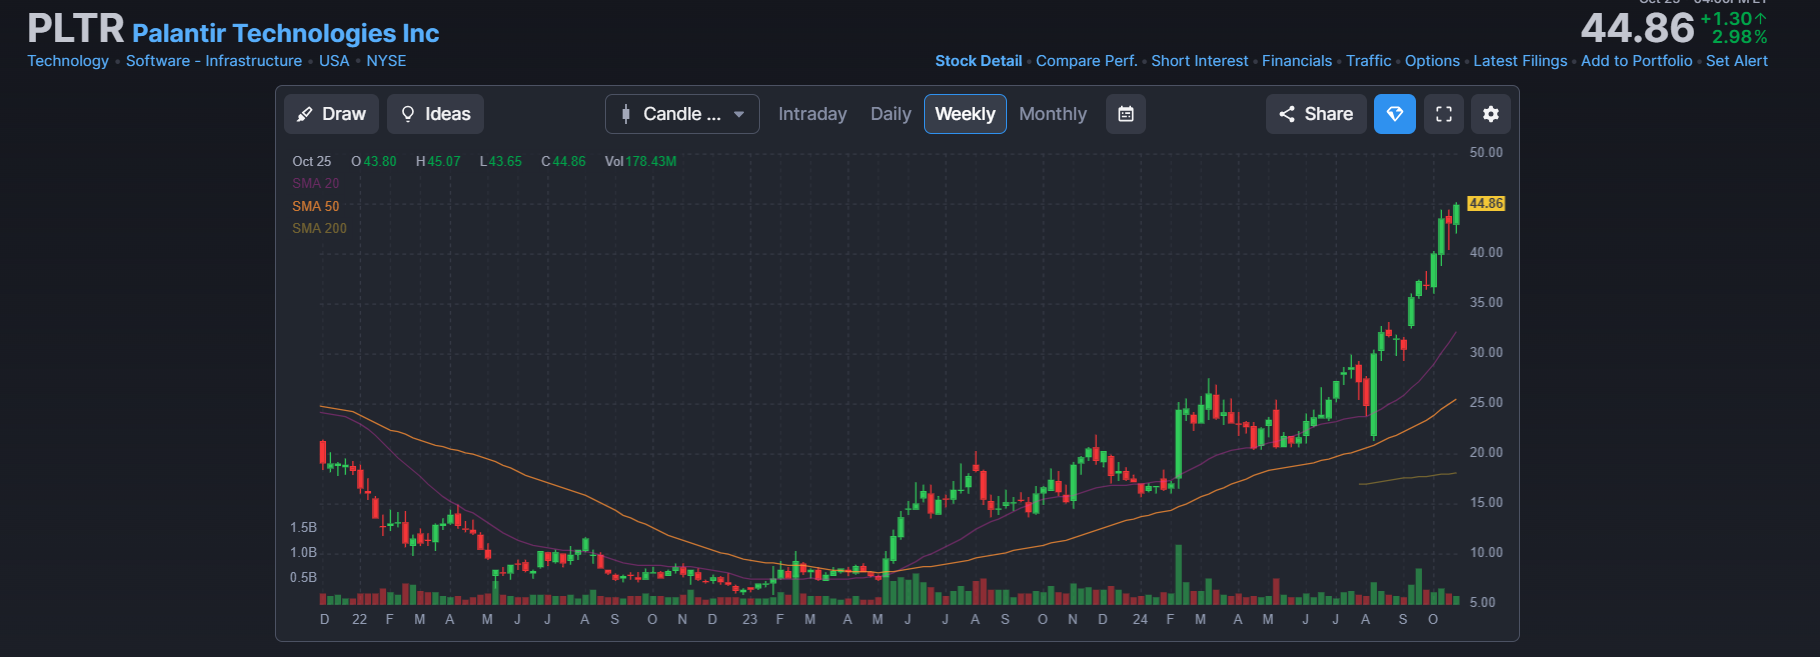The image size is (1820, 657).
Task: Open the calendar date range picker
Action: (1126, 114)
